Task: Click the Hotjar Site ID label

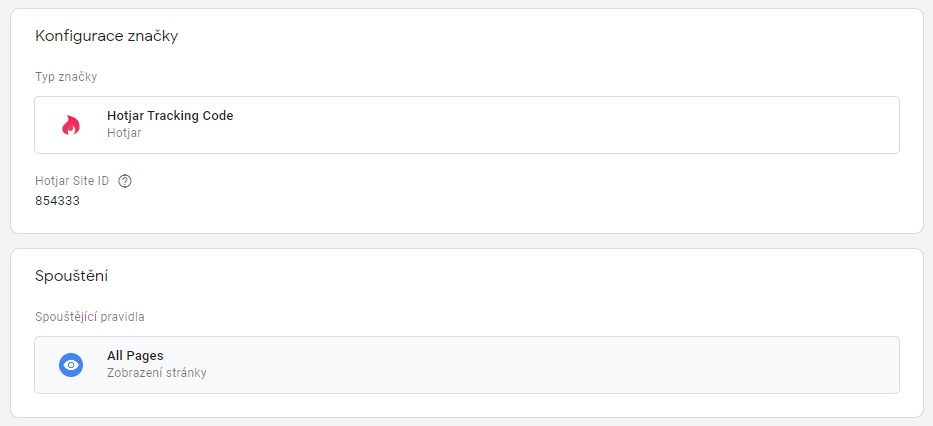Action: click(x=74, y=181)
